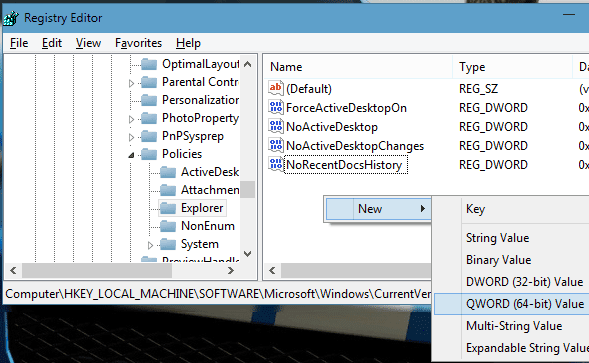Click REG_DWORD type in ForceActiveDesktopOn row
This screenshot has height=363, width=589.
point(493,108)
